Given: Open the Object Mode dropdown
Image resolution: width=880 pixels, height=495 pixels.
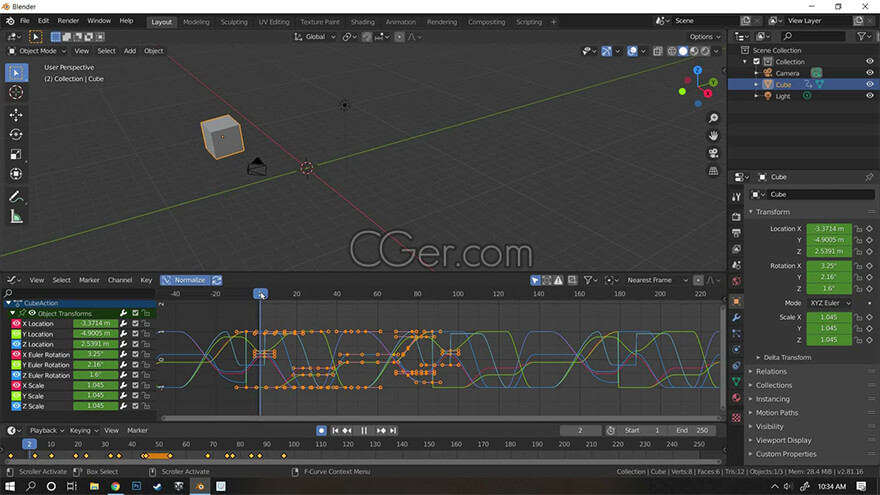Looking at the screenshot, I should point(37,51).
